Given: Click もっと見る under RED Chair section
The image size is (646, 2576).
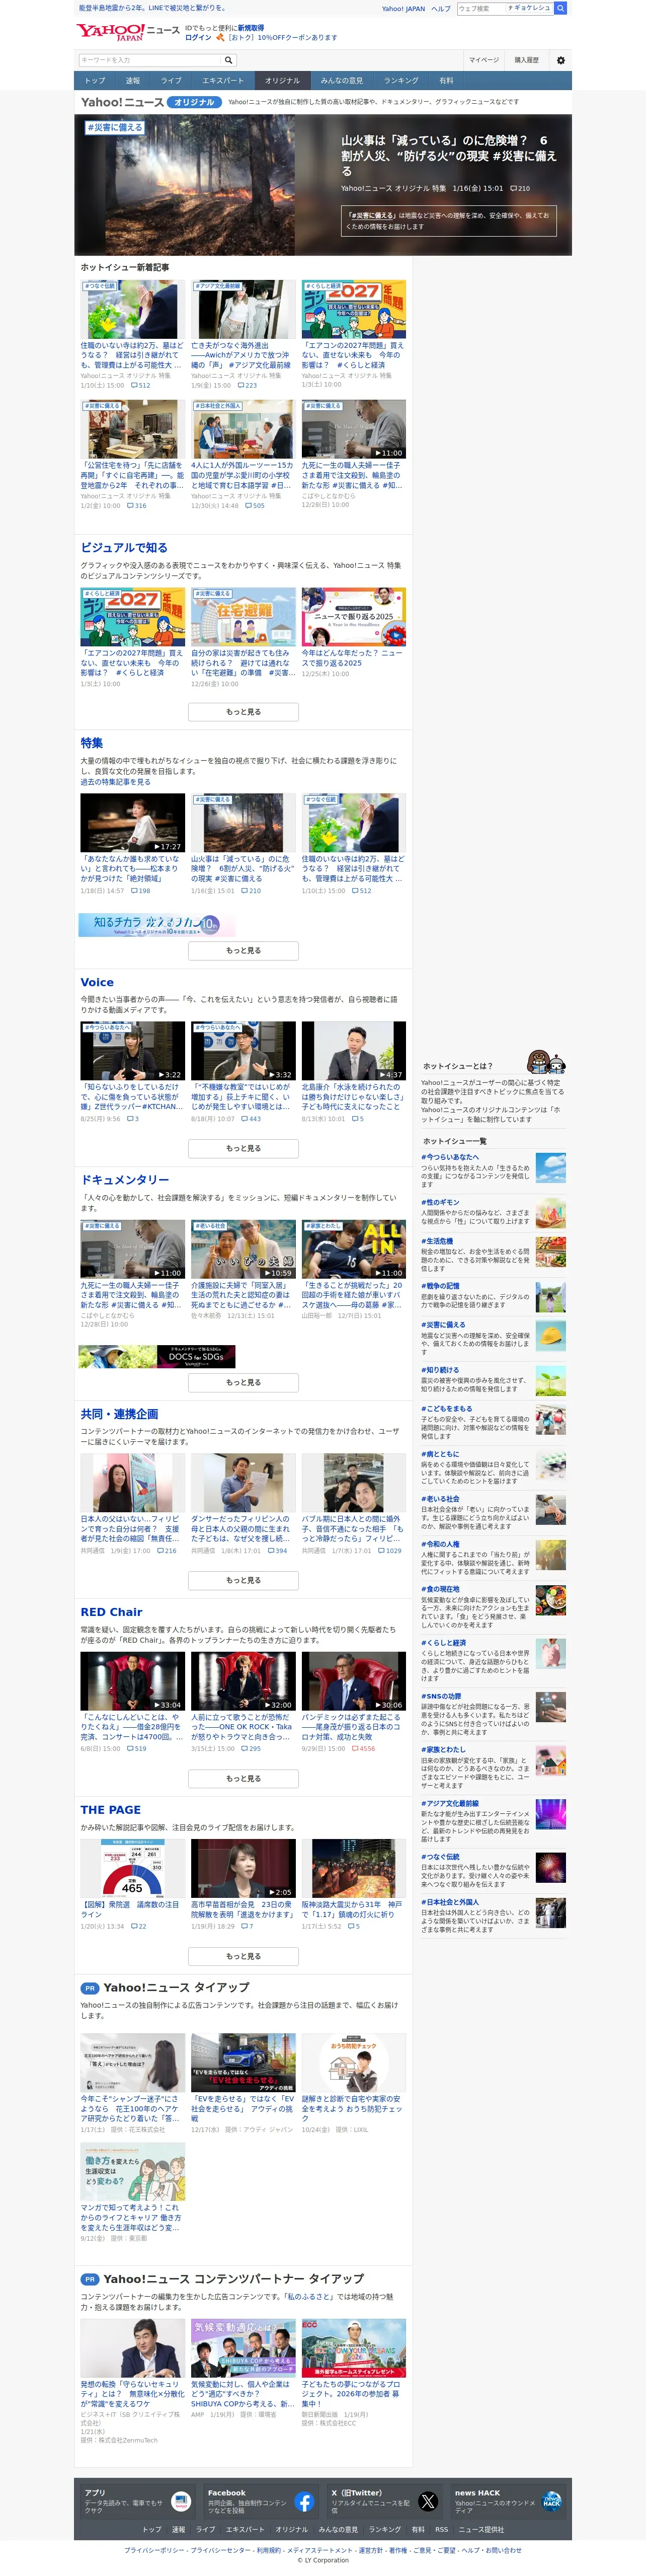Looking at the screenshot, I should point(243,1778).
